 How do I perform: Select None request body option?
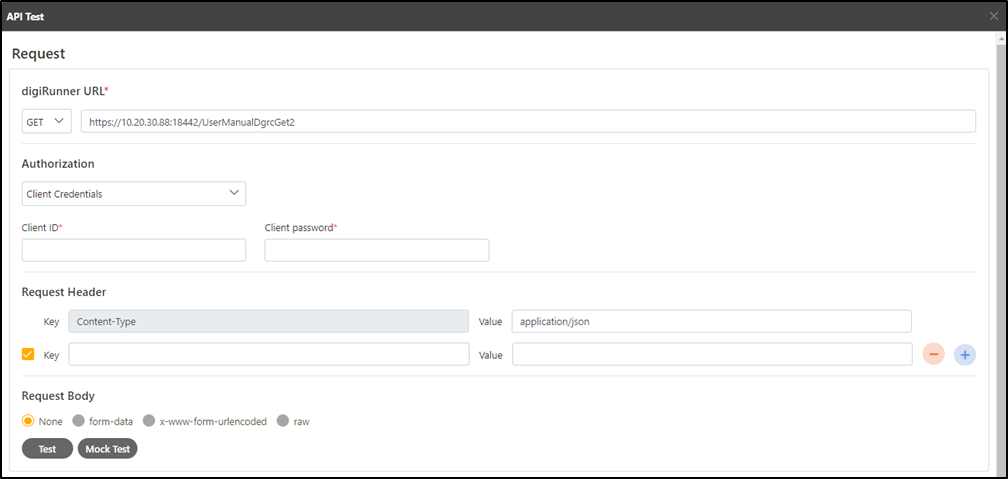pos(28,421)
